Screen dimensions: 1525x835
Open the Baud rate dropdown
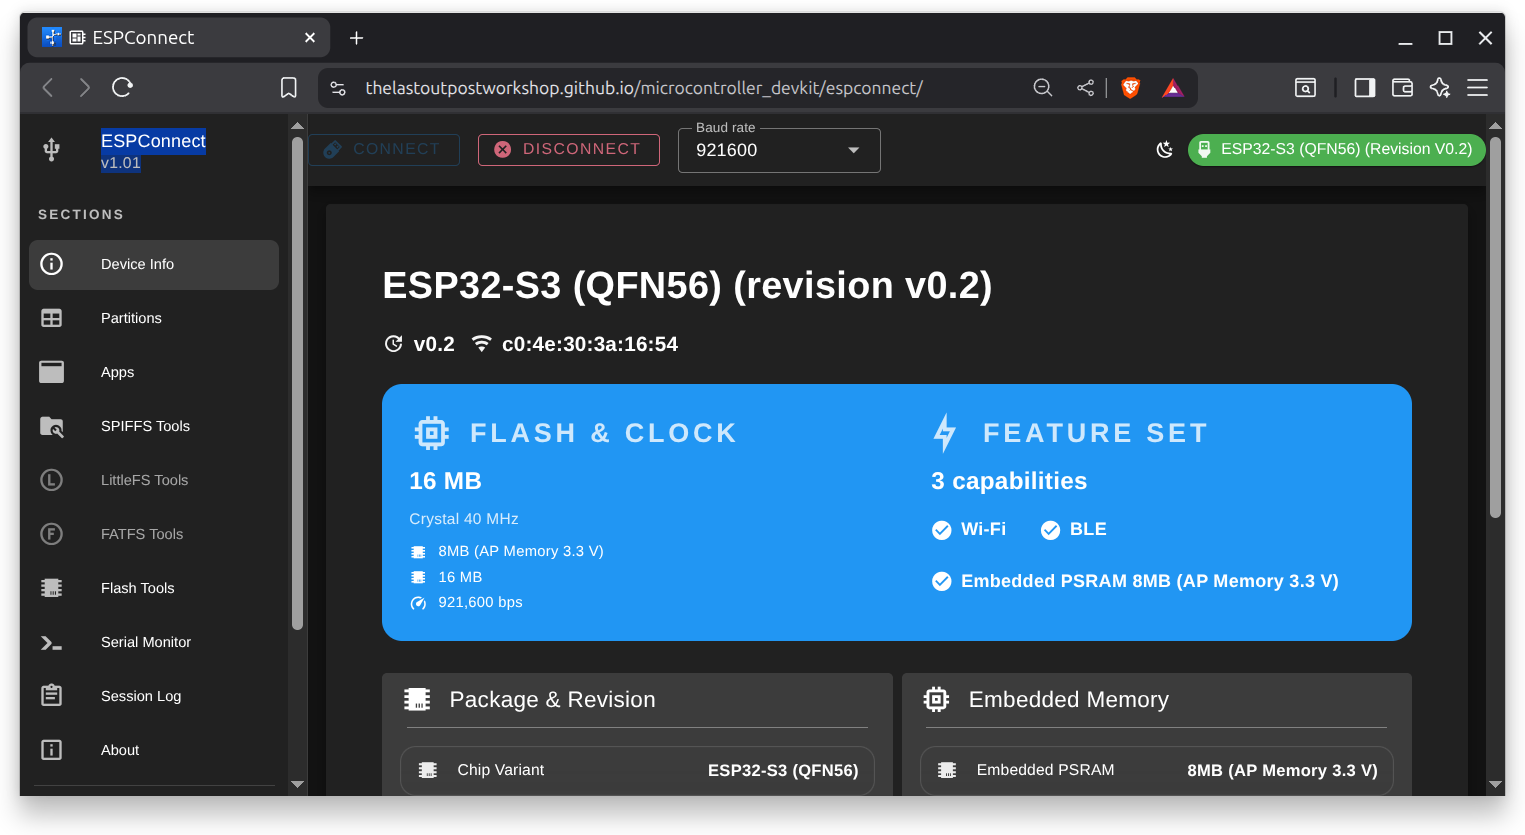(x=778, y=150)
